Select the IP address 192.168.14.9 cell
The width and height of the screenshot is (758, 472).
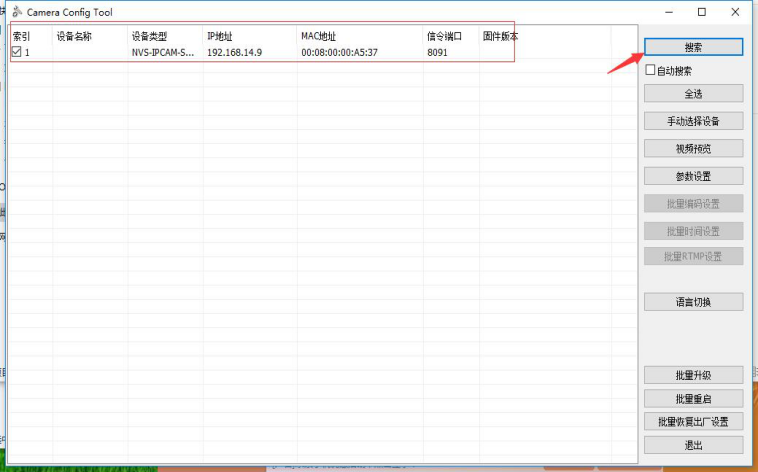[234, 52]
